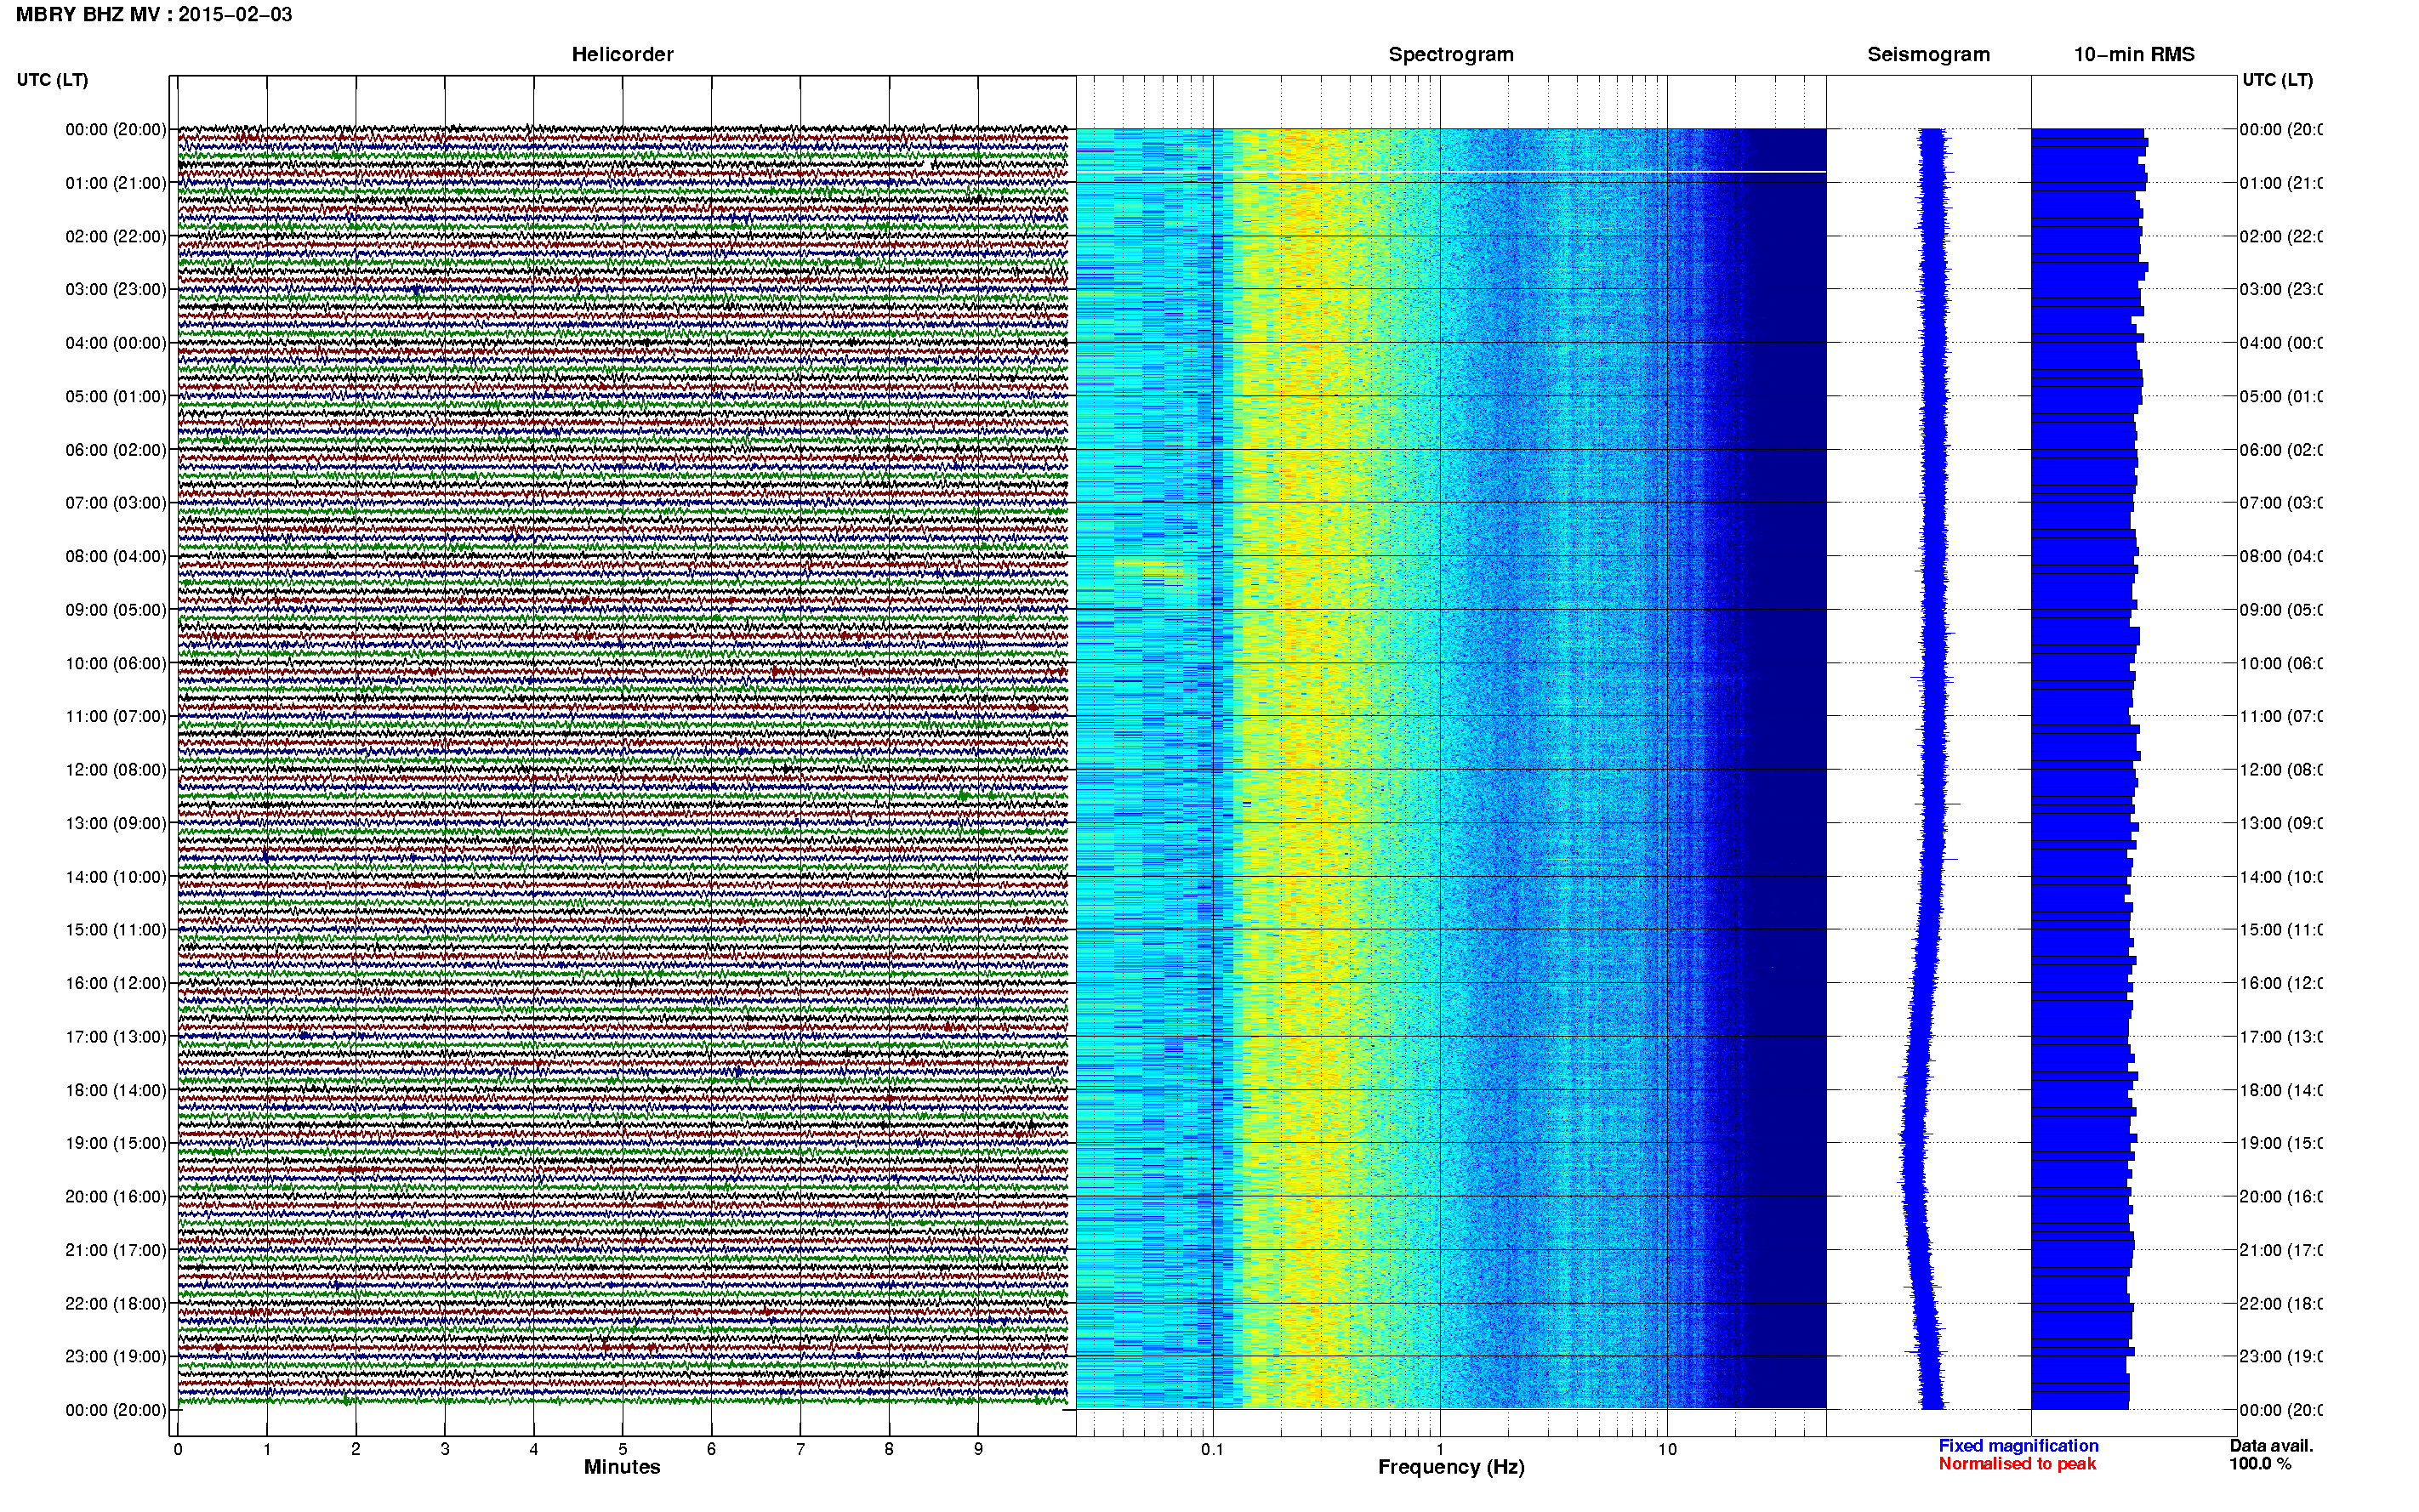Screen dimensions: 2419x1512
Task: Click the Frequency (Hz) axis title
Action: pyautogui.click(x=1451, y=1467)
